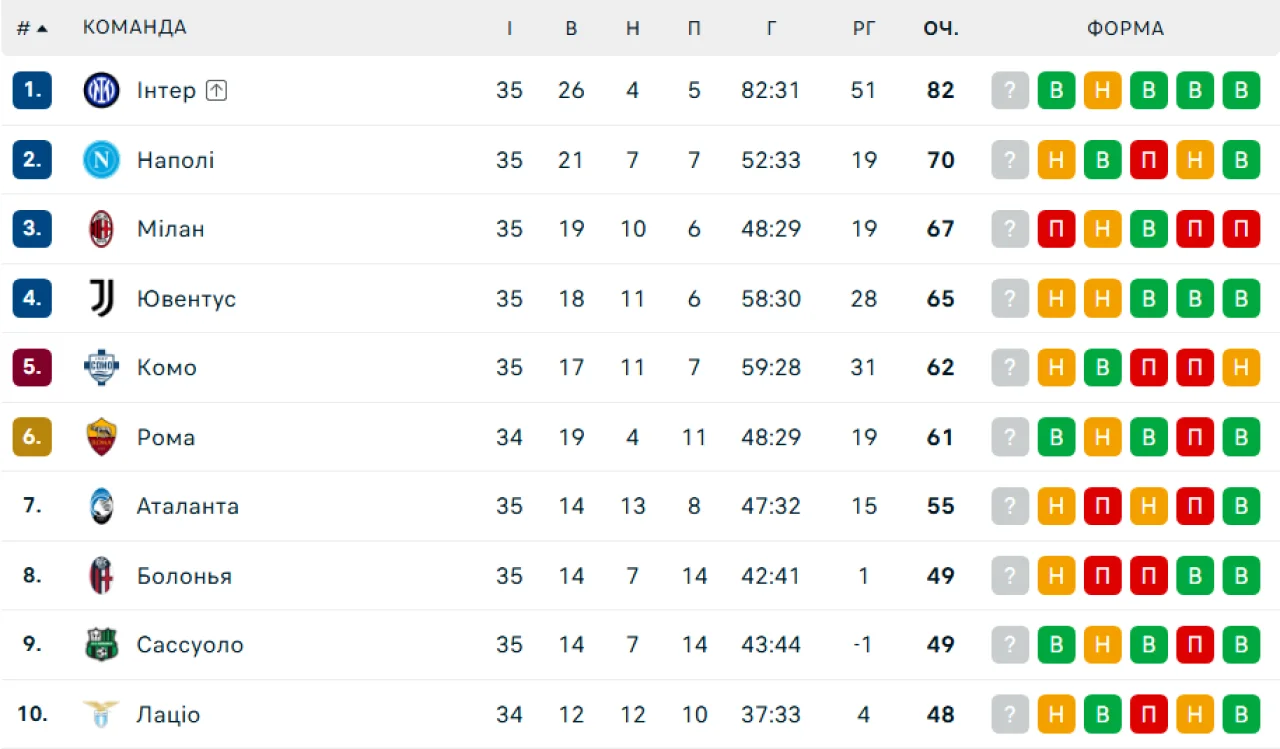
Task: Click promotion arrow icon beside Інтер
Action: click(217, 90)
